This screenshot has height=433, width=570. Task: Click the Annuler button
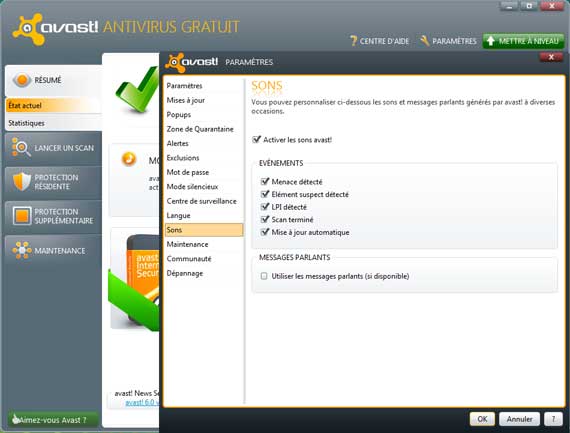[519, 419]
